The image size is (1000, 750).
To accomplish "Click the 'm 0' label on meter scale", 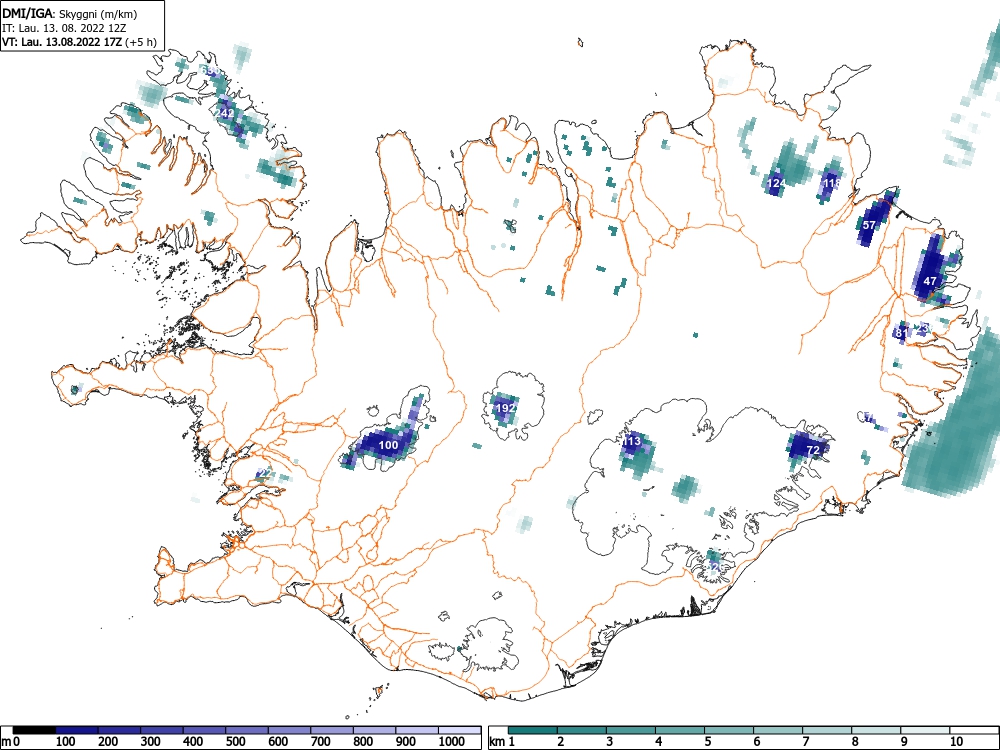I will click(11, 741).
